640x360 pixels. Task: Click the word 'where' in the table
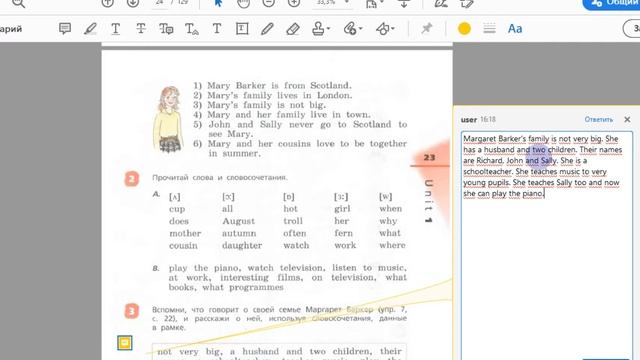pos(392,245)
